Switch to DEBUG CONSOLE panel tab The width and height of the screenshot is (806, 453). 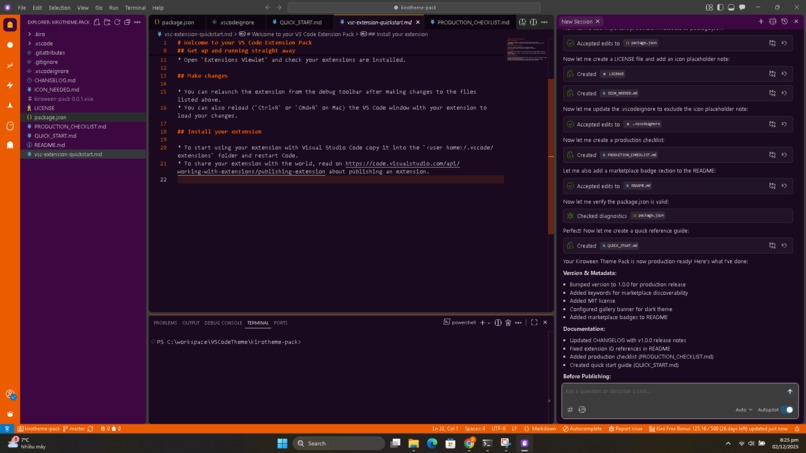223,323
